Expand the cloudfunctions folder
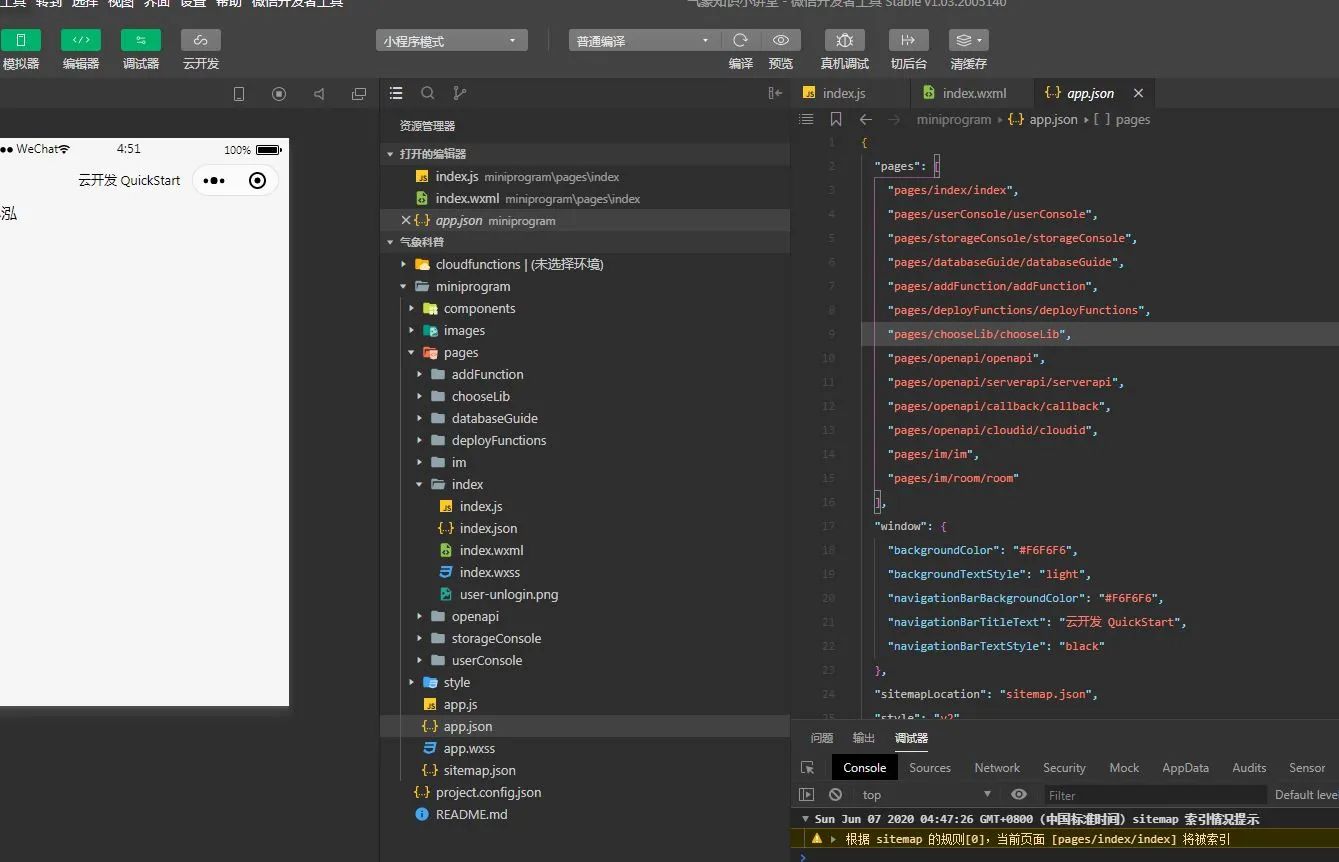 [404, 264]
